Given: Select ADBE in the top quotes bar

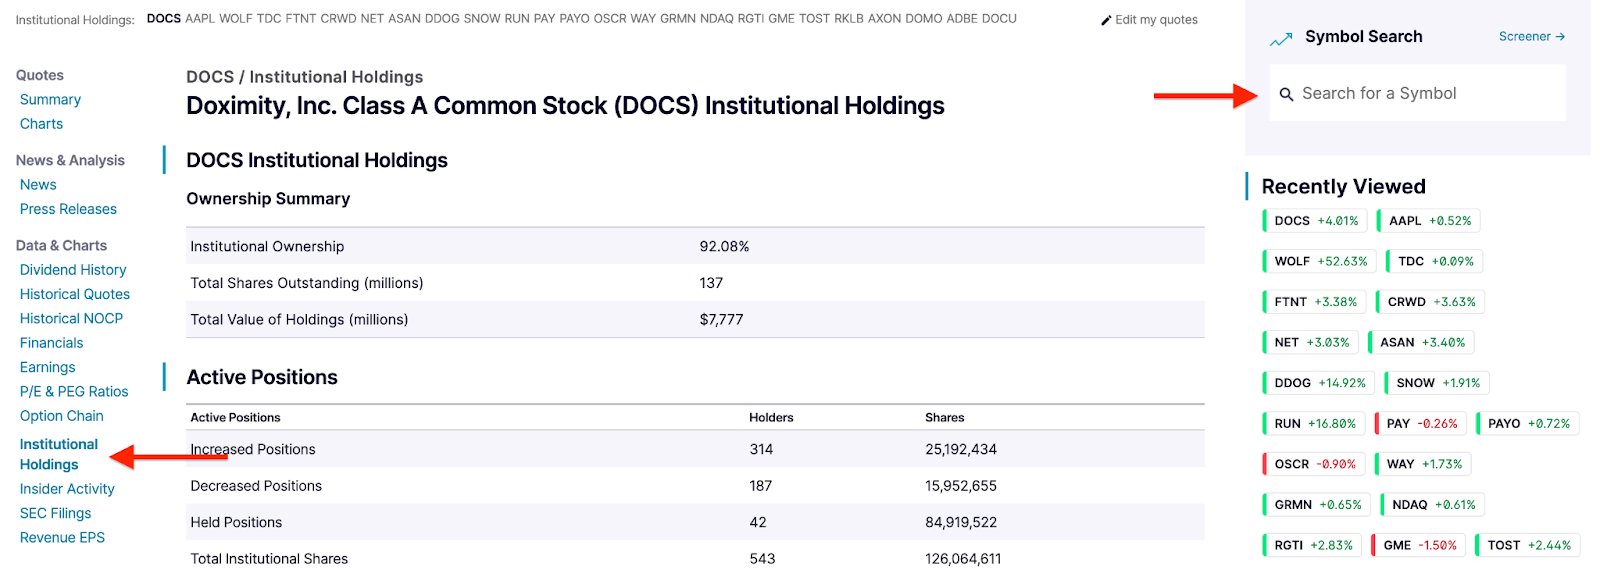Looking at the screenshot, I should point(962,19).
